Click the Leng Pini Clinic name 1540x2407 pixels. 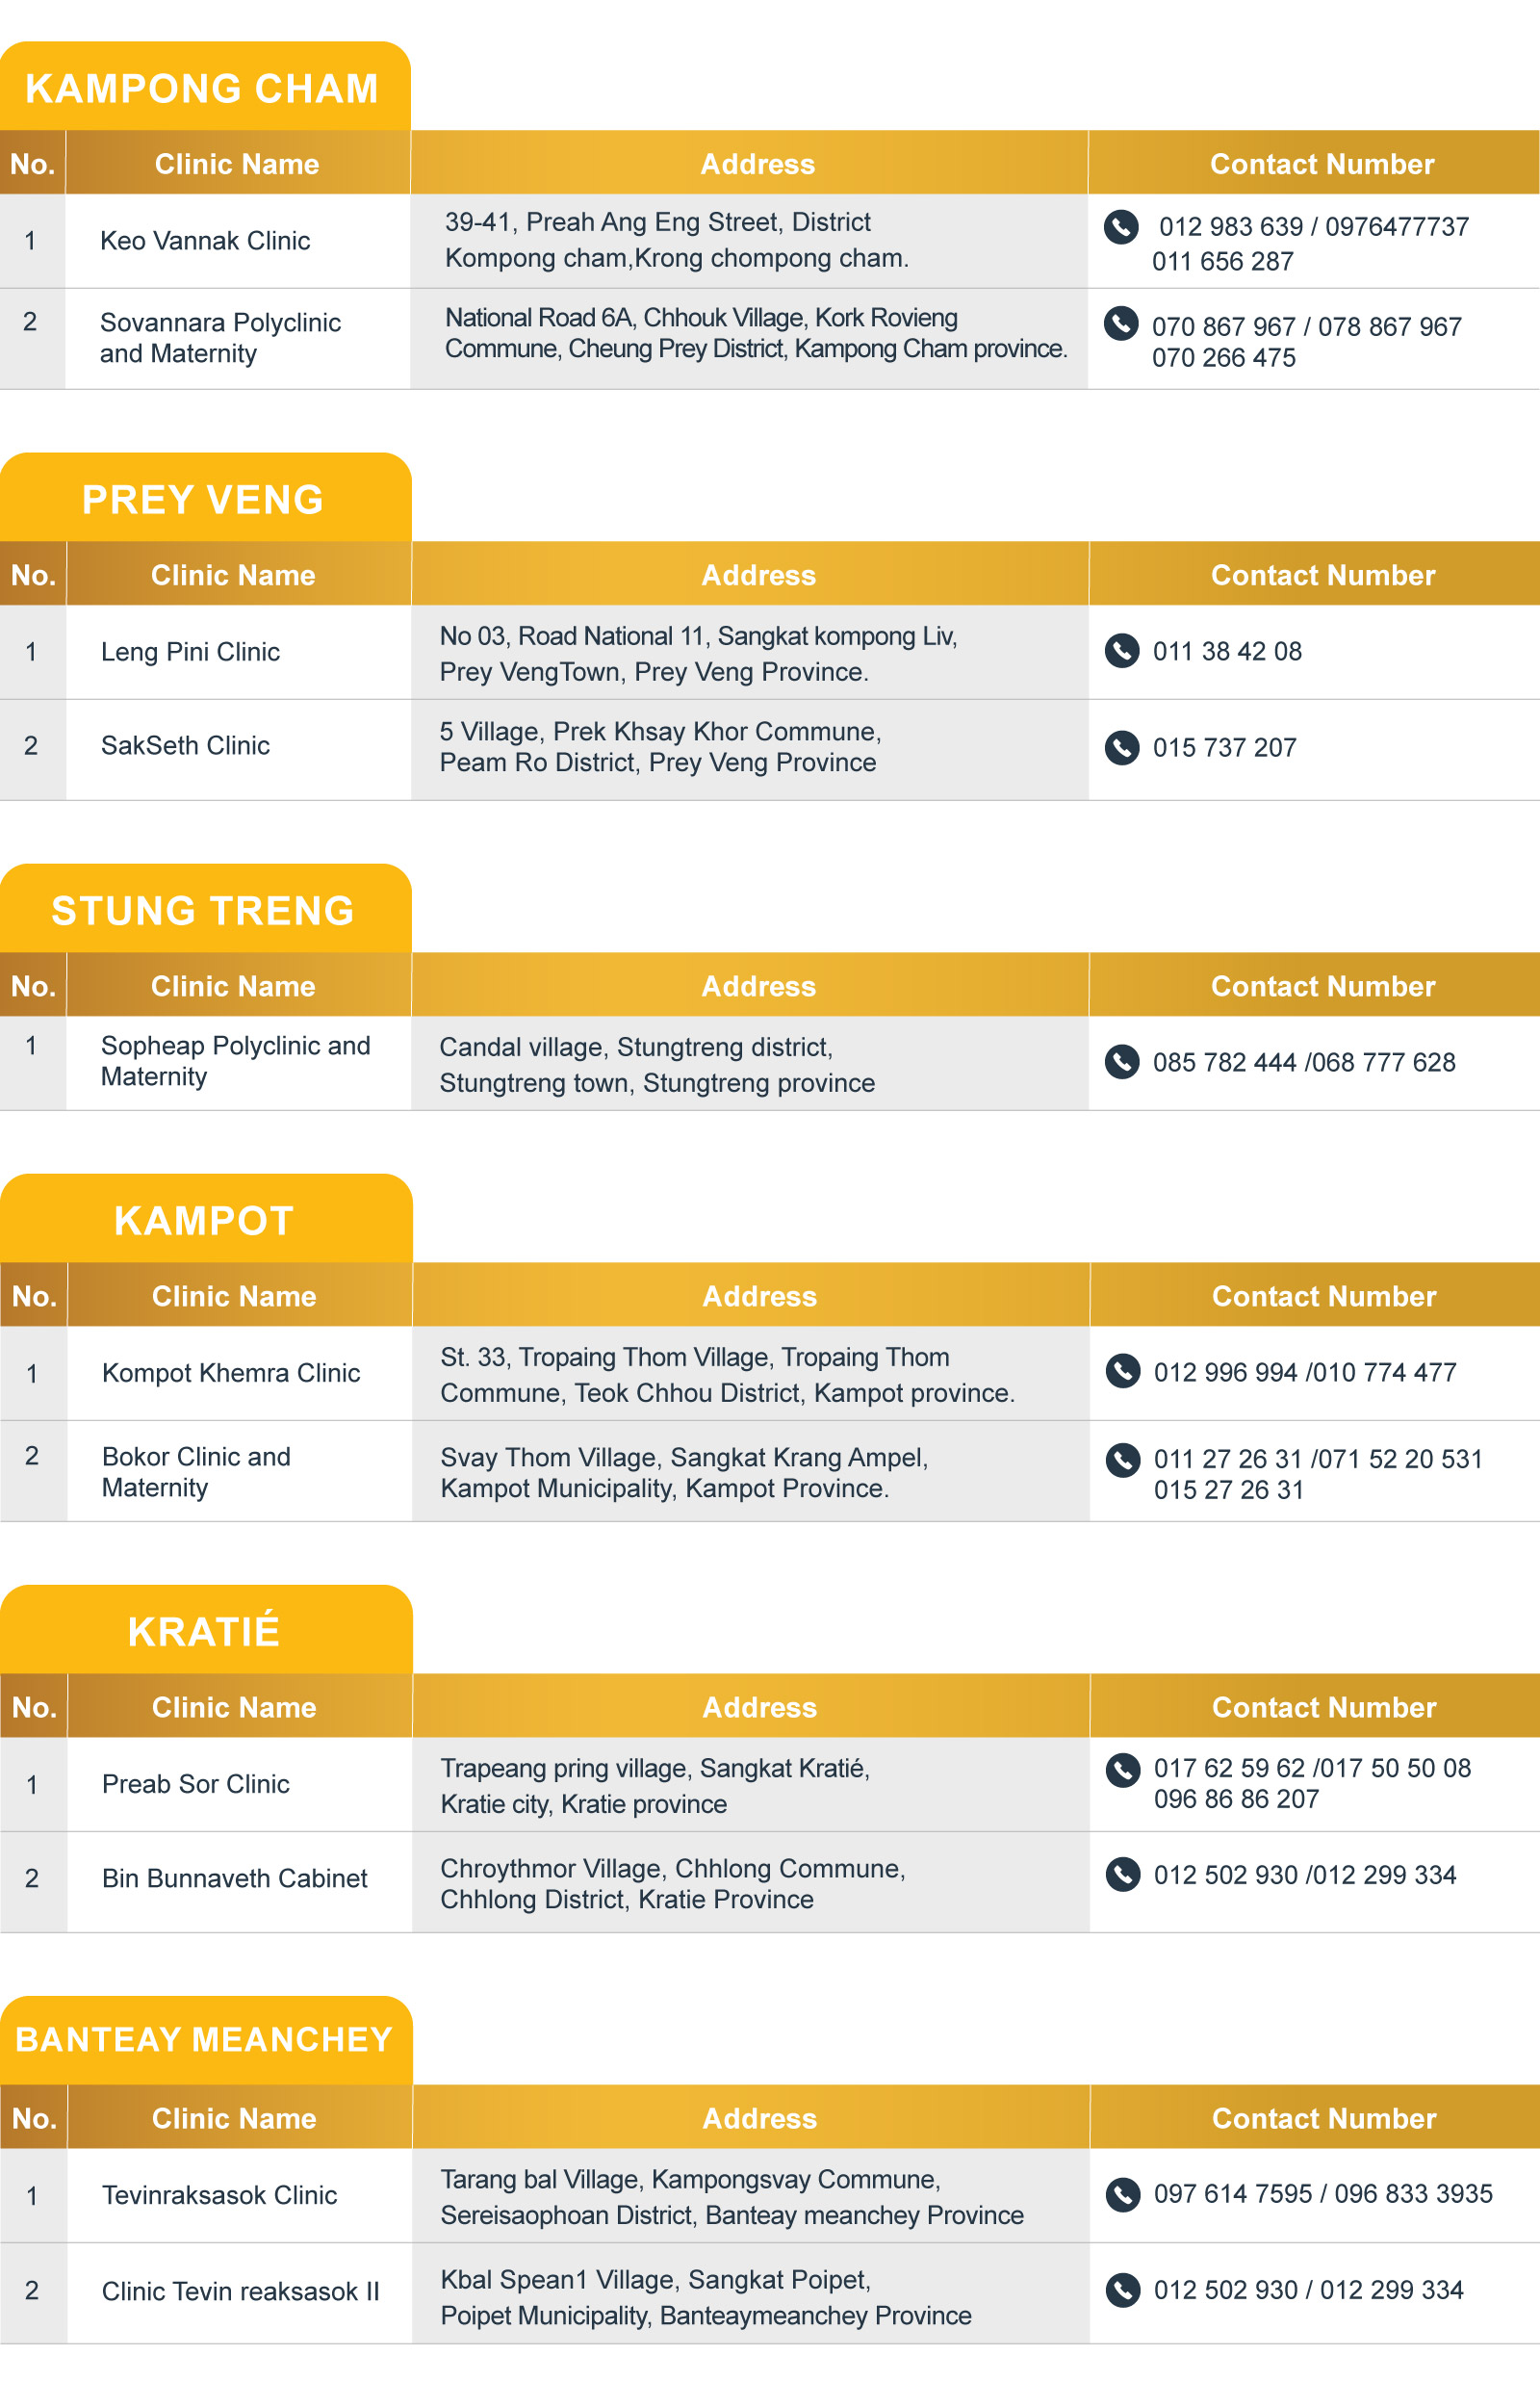(190, 652)
